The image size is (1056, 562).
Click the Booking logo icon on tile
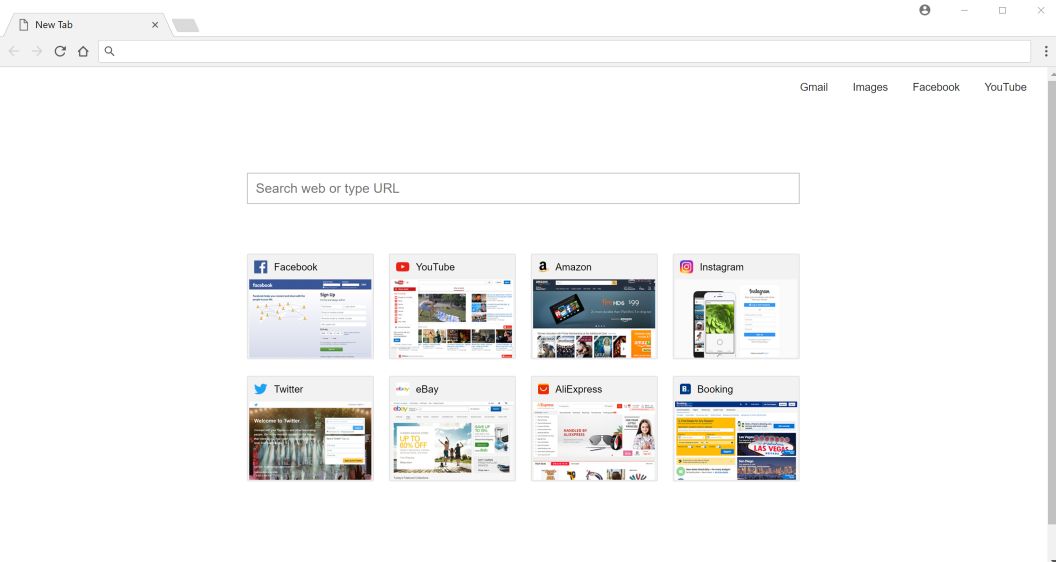(x=686, y=389)
